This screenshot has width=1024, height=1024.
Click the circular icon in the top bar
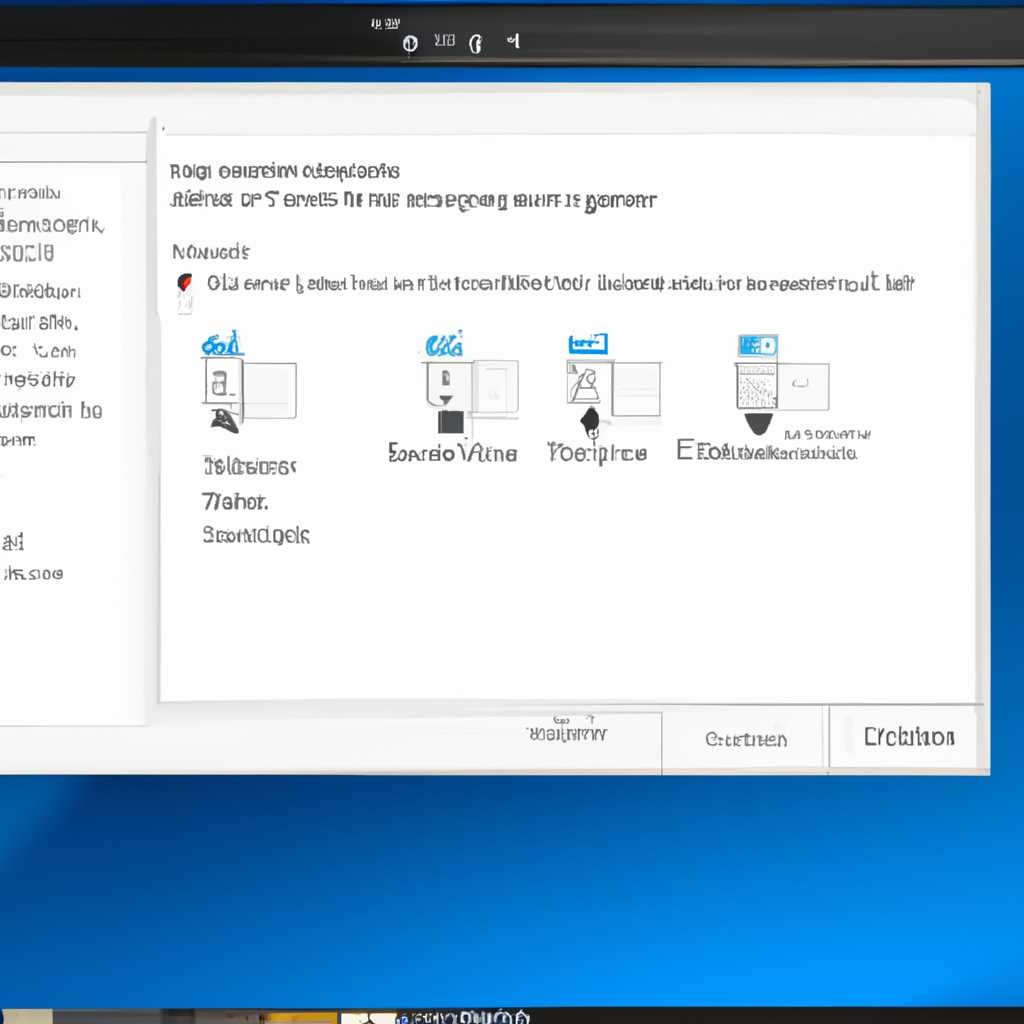click(x=410, y=44)
